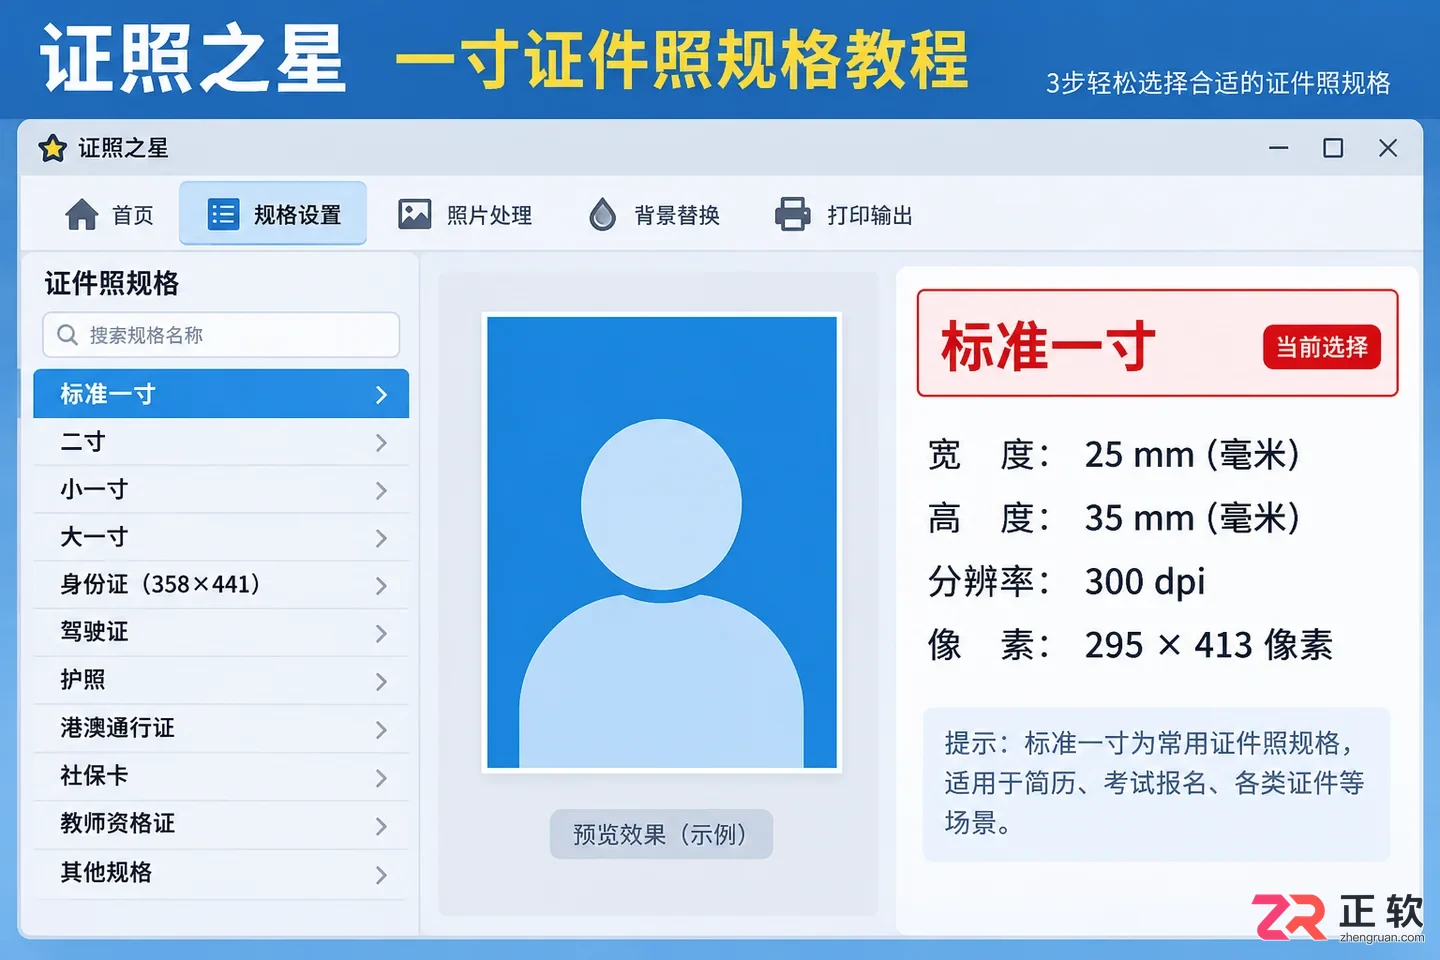Pick the 护照 spec
The height and width of the screenshot is (960, 1440).
click(x=221, y=681)
